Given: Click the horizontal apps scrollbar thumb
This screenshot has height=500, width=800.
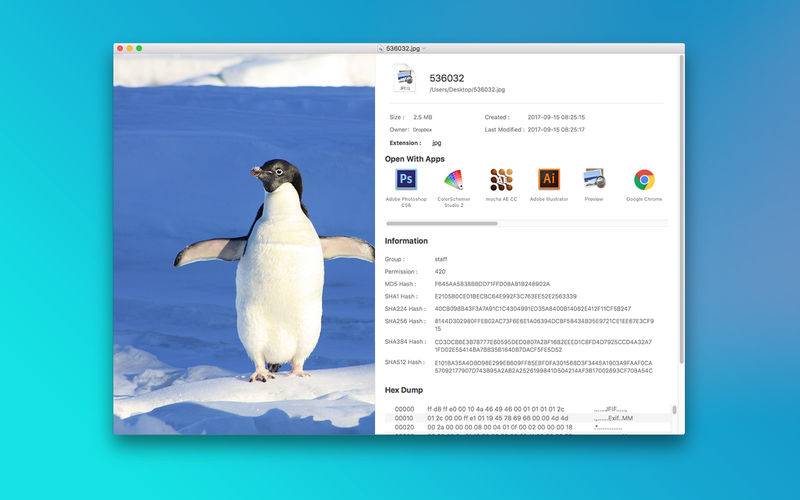Looking at the screenshot, I should pyautogui.click(x=442, y=223).
